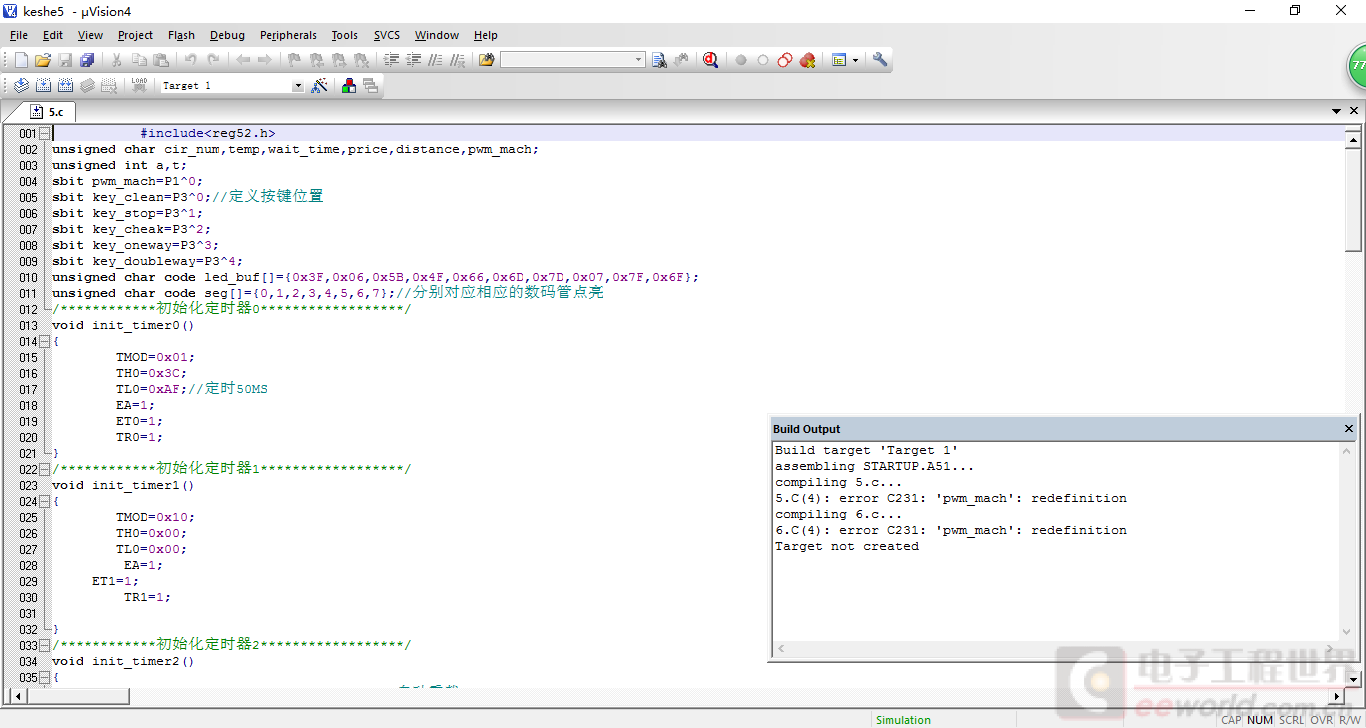Open Manage Components with the colored blocks icon
Viewport: 1366px width, 728px height.
[349, 86]
